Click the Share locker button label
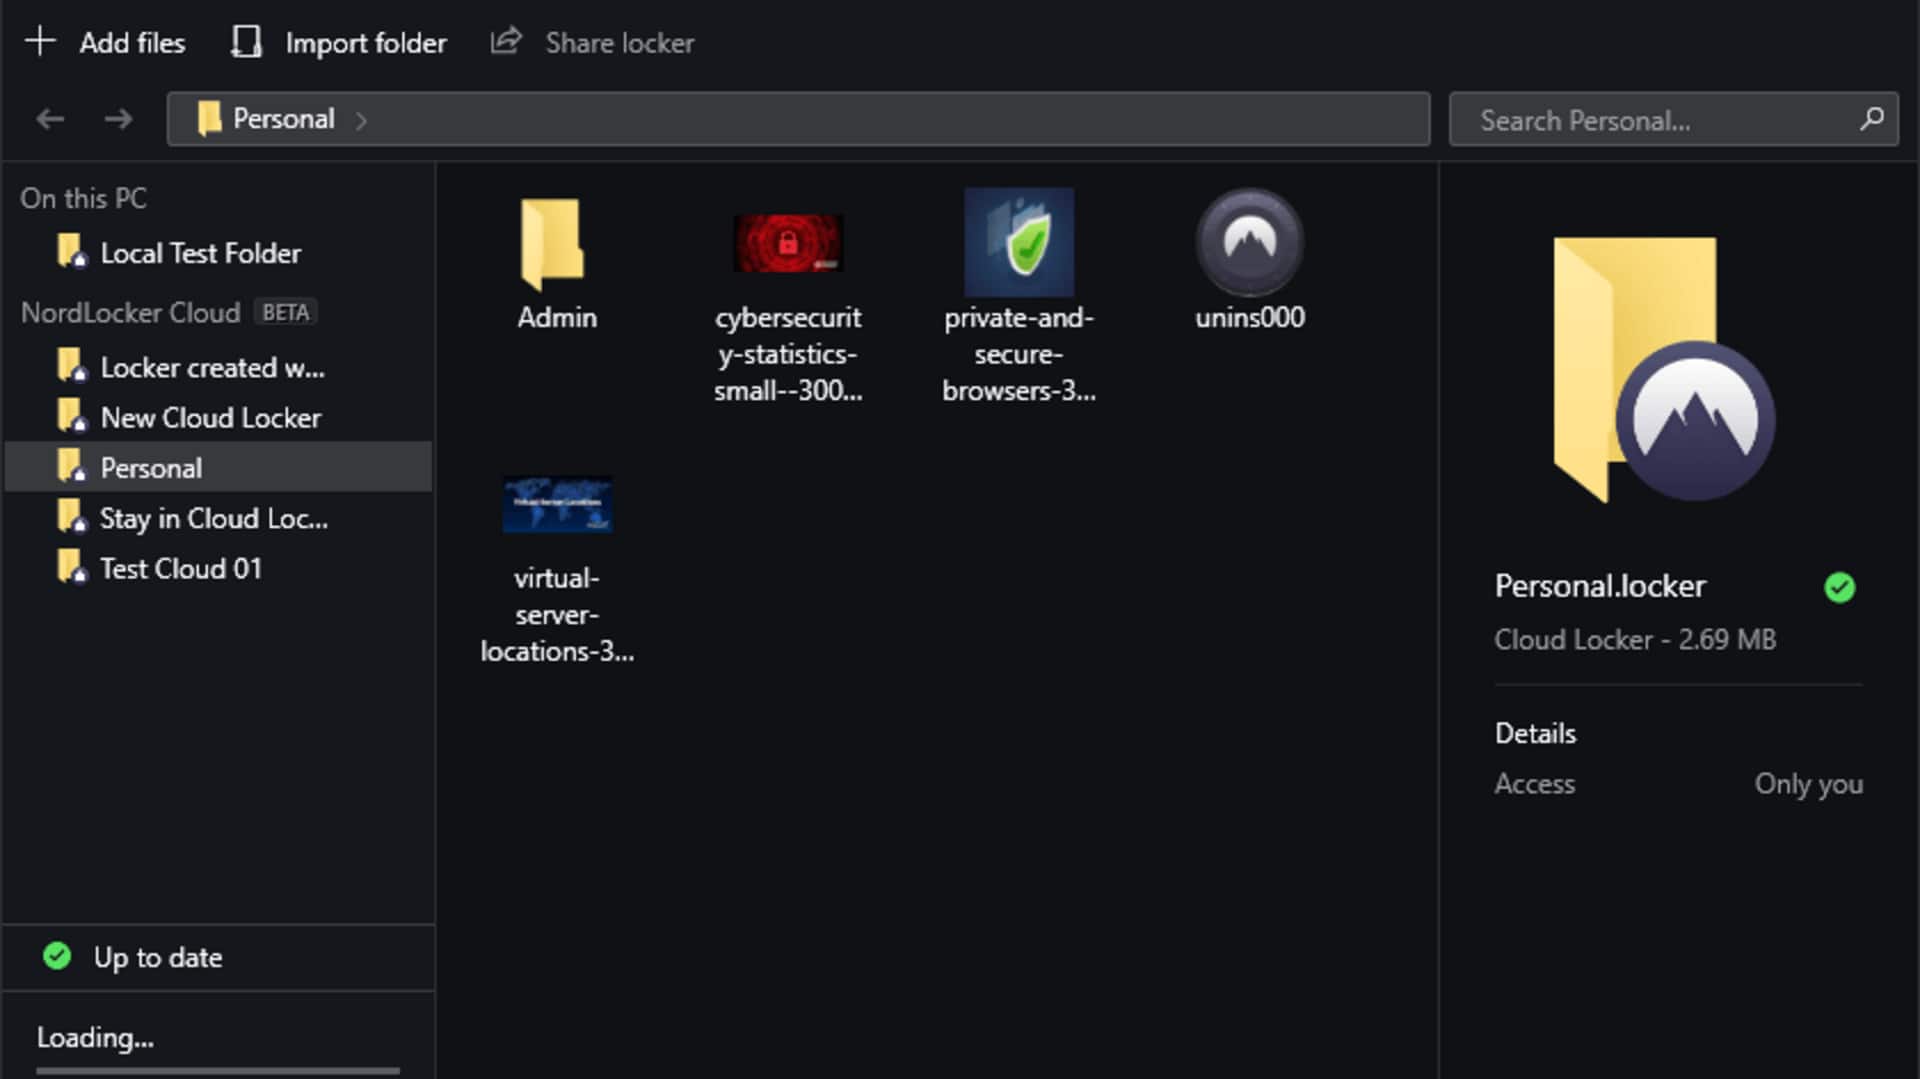Screen dimensions: 1920x1079 (x=620, y=43)
